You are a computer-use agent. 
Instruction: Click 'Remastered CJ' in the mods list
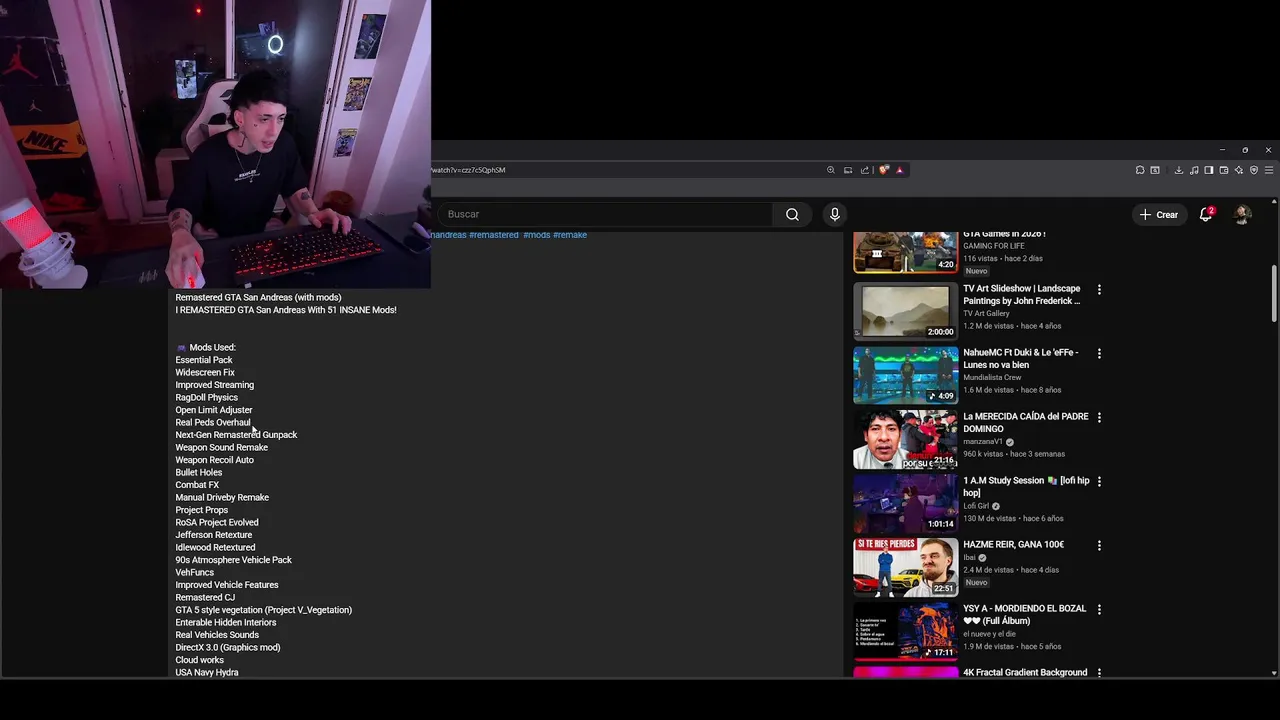pyautogui.click(x=205, y=597)
